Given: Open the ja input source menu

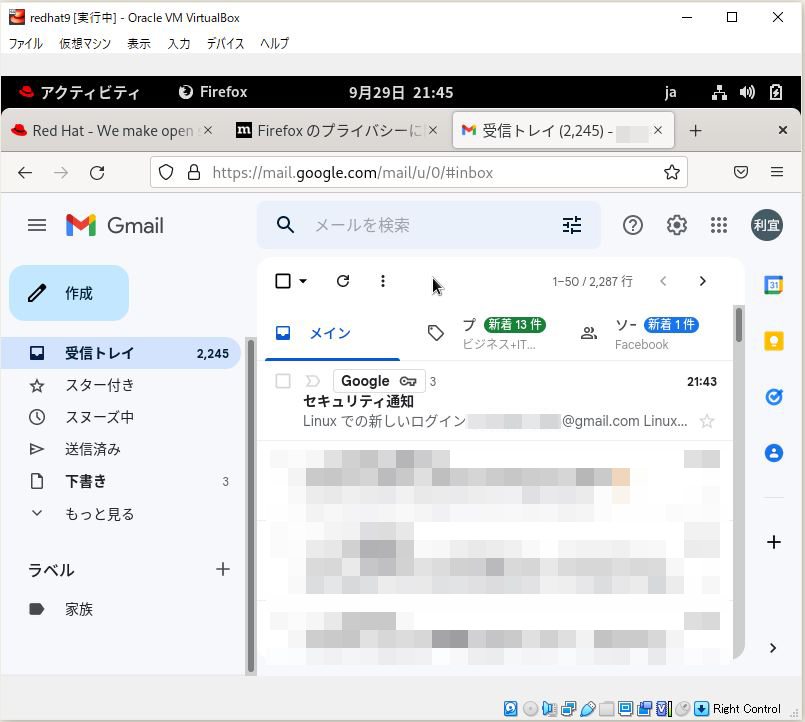Looking at the screenshot, I should click(670, 92).
